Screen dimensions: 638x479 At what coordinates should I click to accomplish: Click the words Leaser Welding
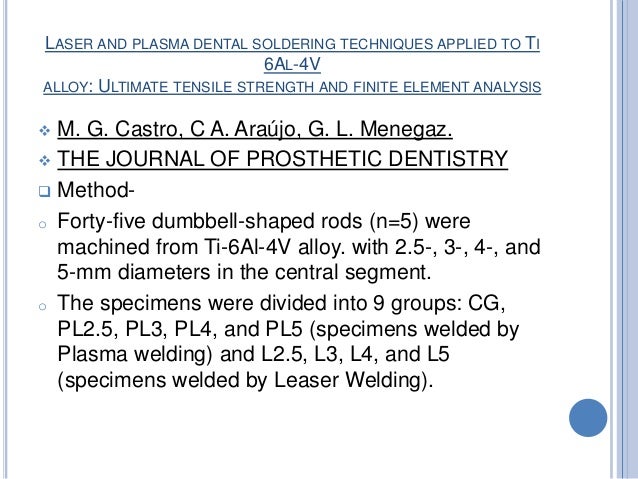(347, 380)
